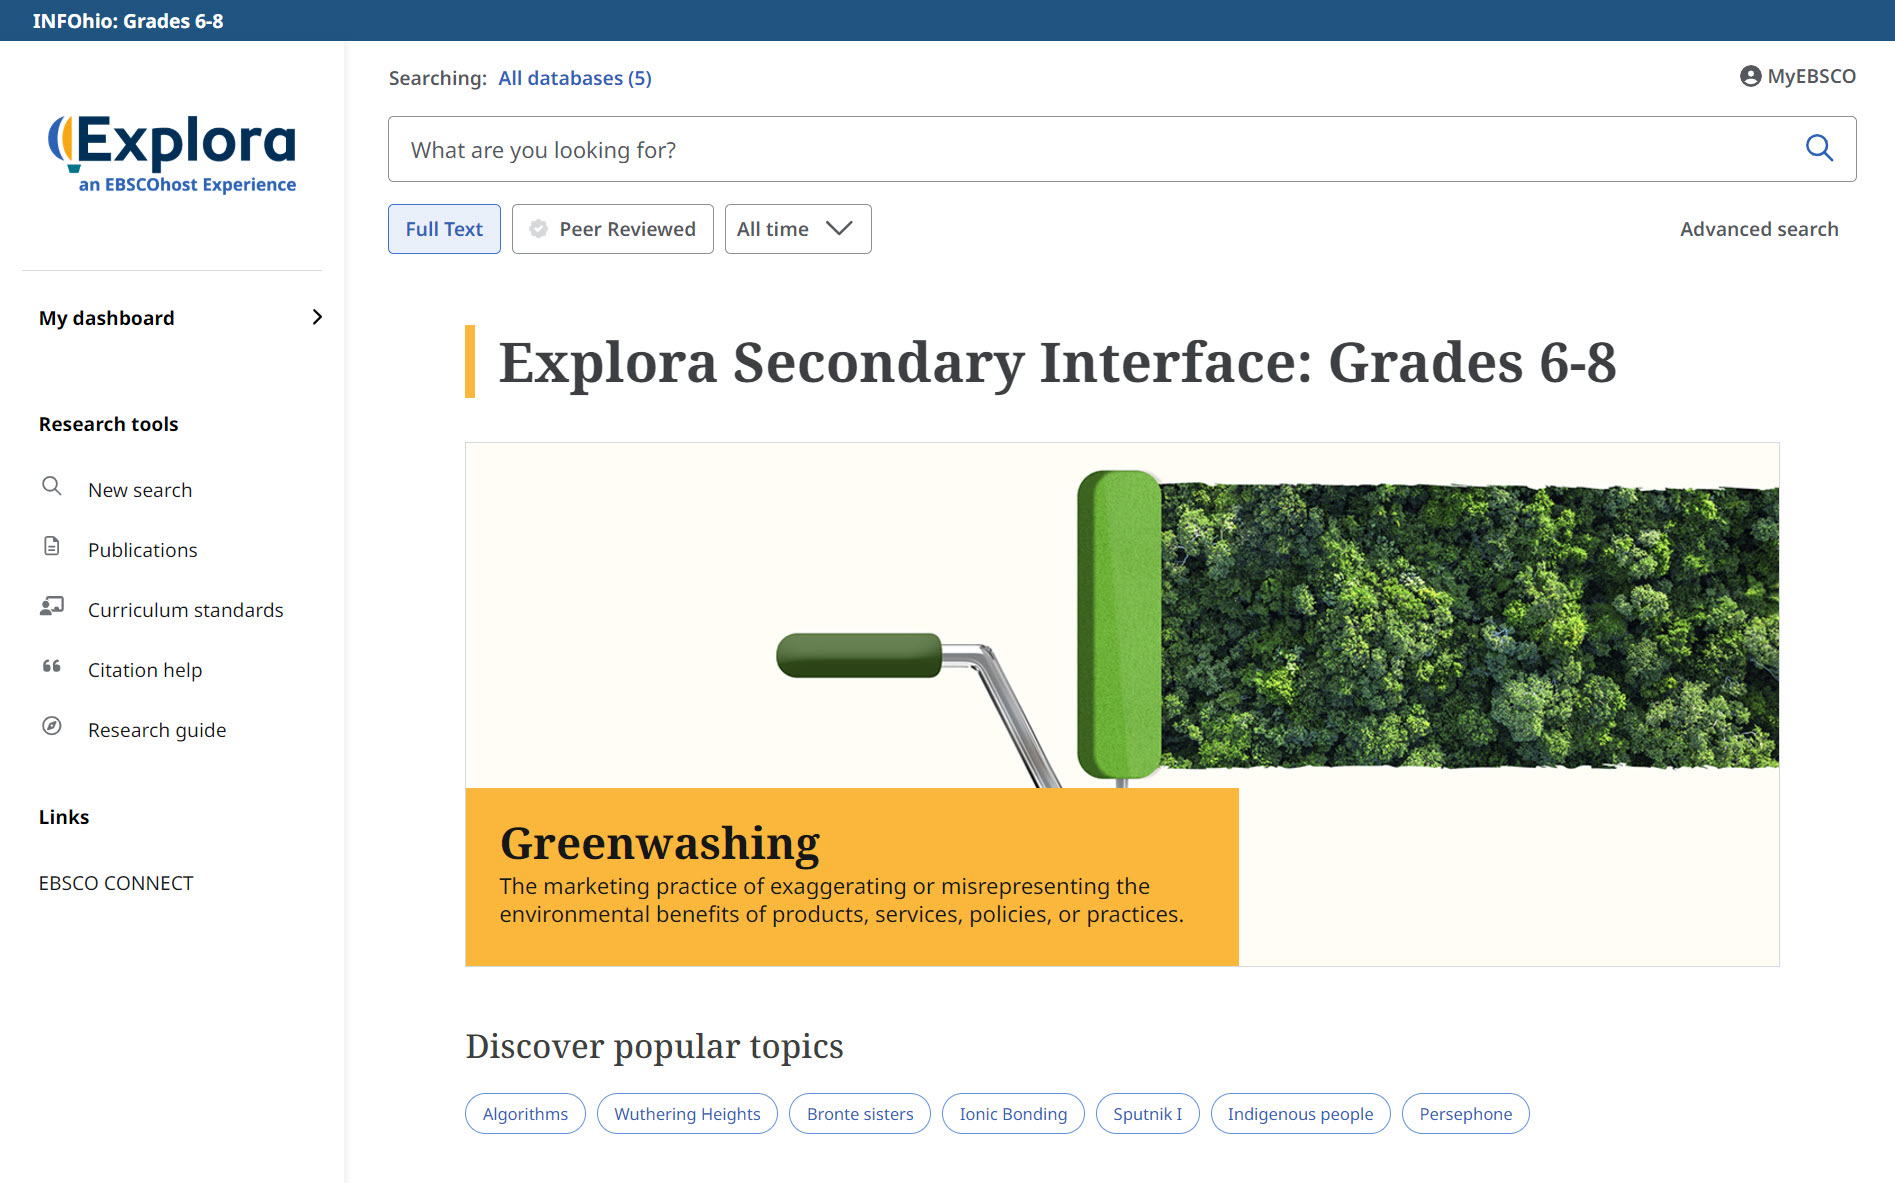The image size is (1895, 1183).
Task: Click the Greenwashing description text
Action: point(841,900)
